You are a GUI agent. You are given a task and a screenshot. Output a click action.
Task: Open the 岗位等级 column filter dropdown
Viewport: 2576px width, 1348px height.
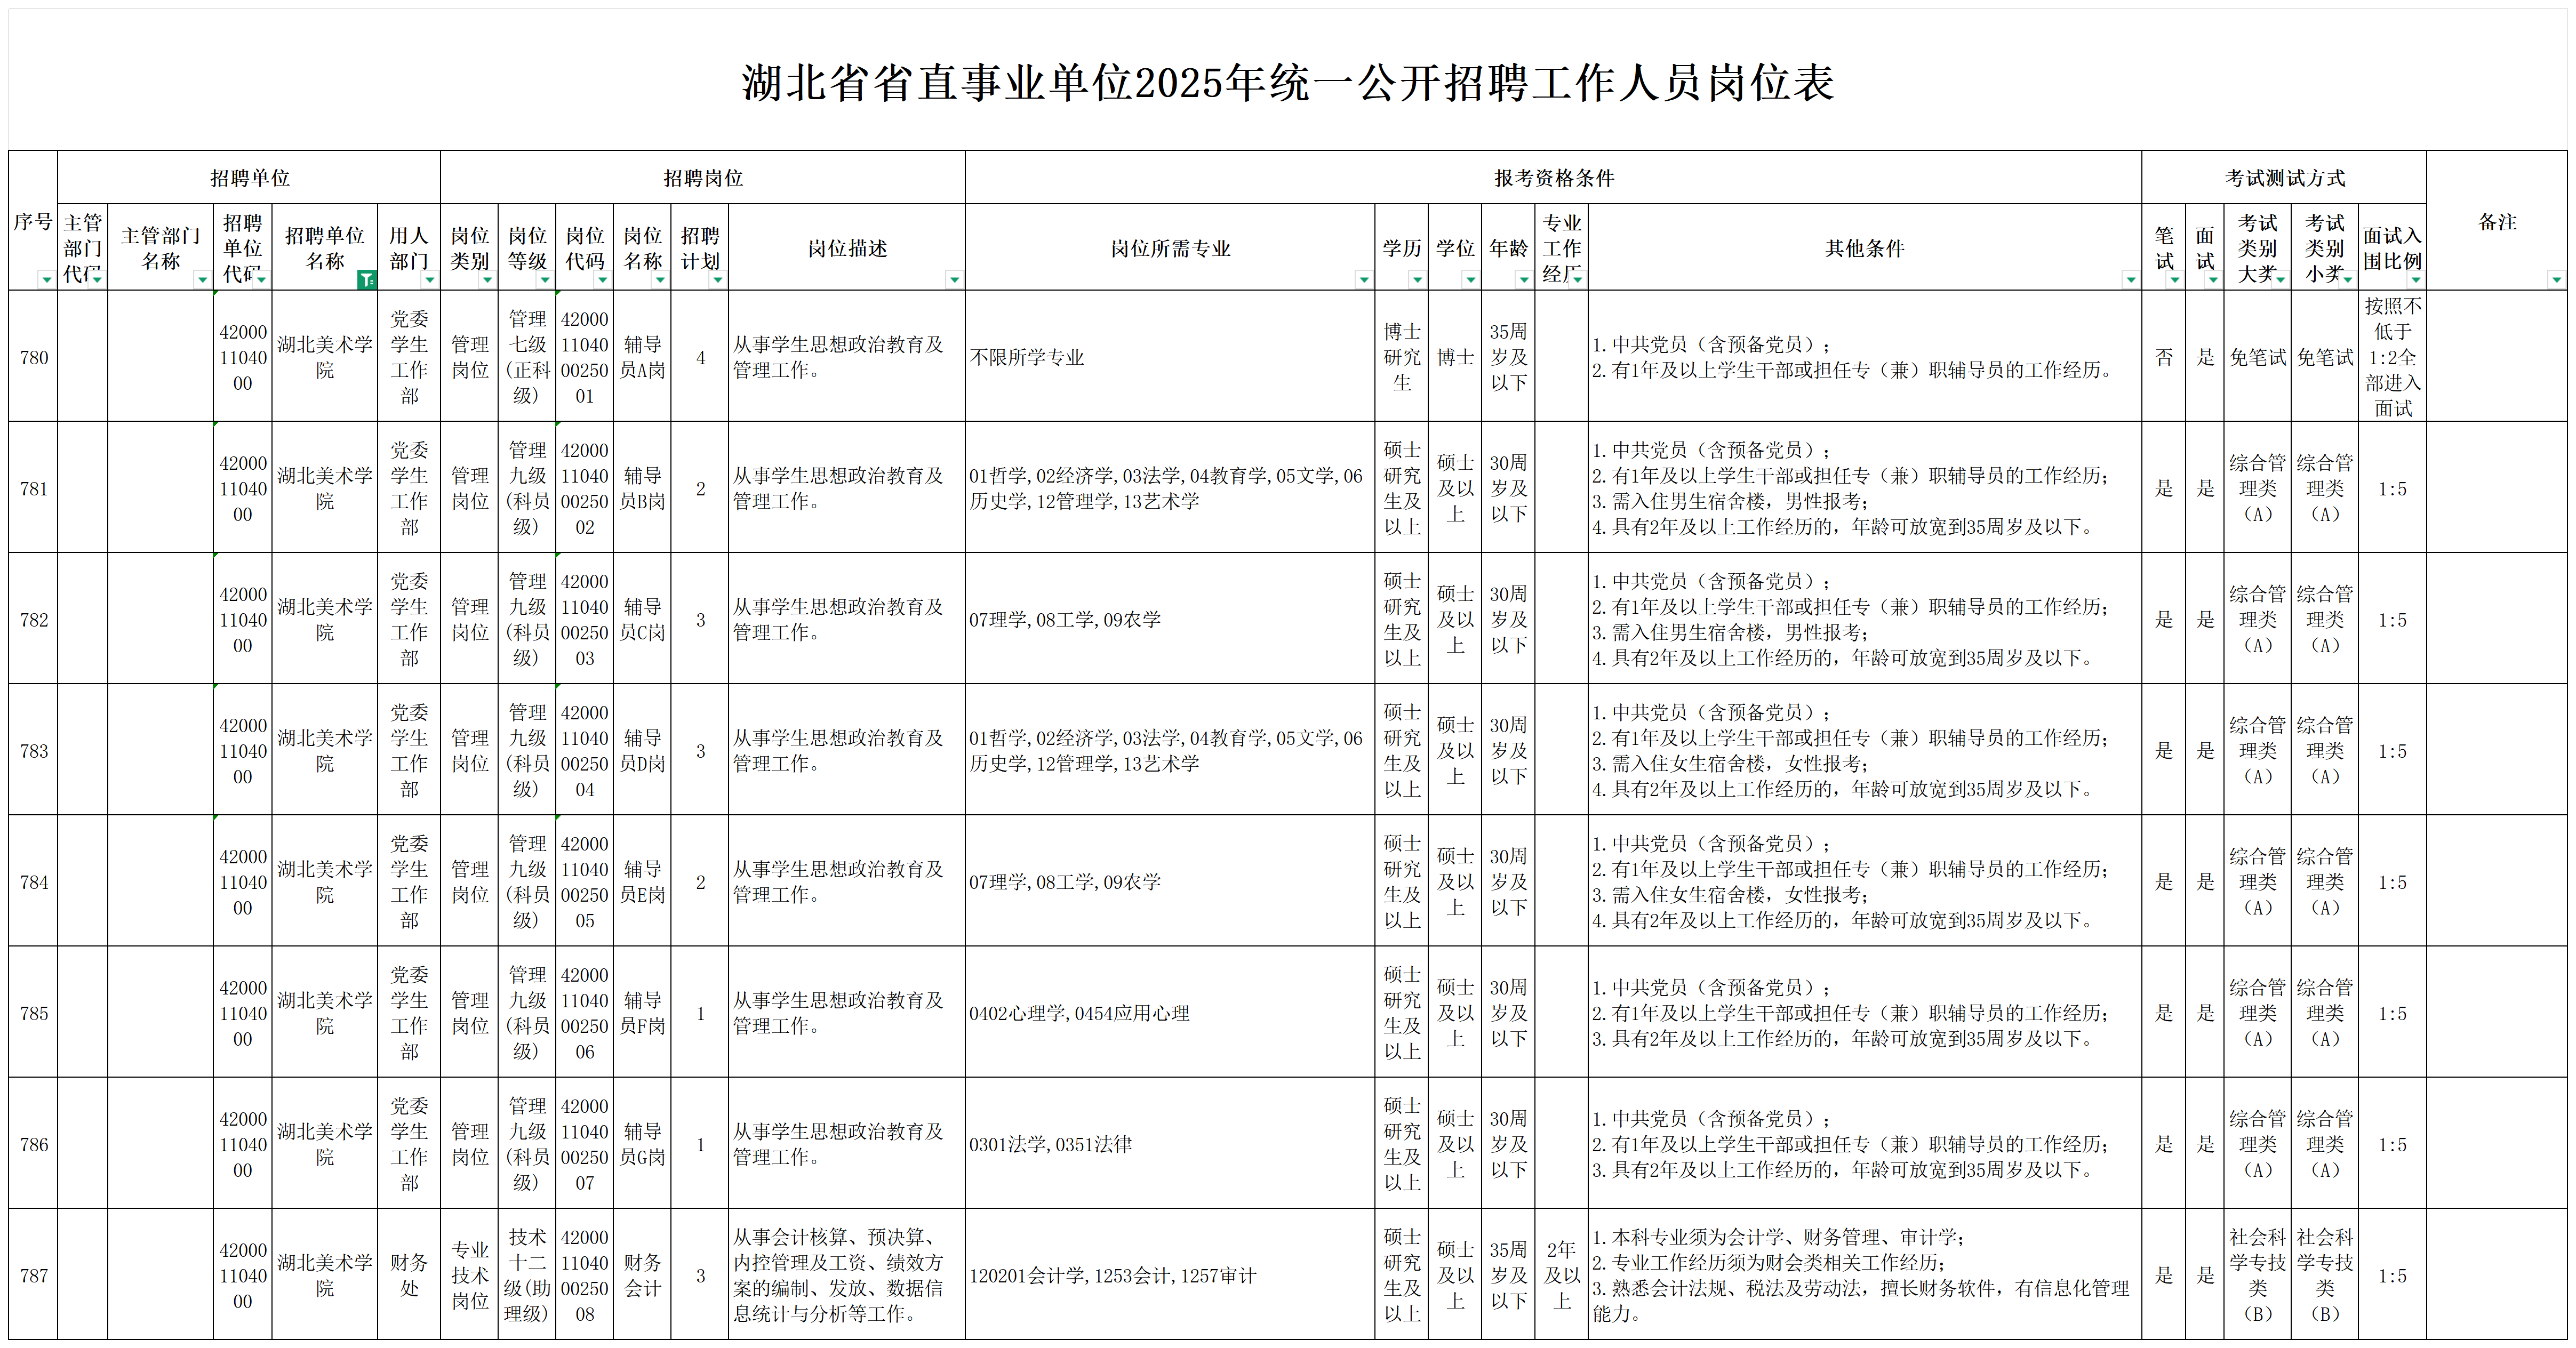pos(545,280)
